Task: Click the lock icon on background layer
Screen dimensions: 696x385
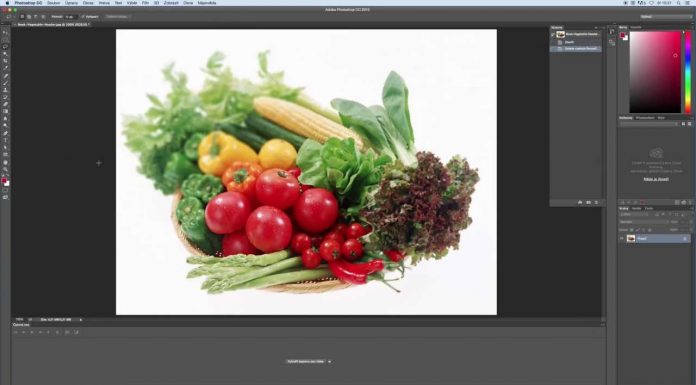Action: (x=685, y=238)
